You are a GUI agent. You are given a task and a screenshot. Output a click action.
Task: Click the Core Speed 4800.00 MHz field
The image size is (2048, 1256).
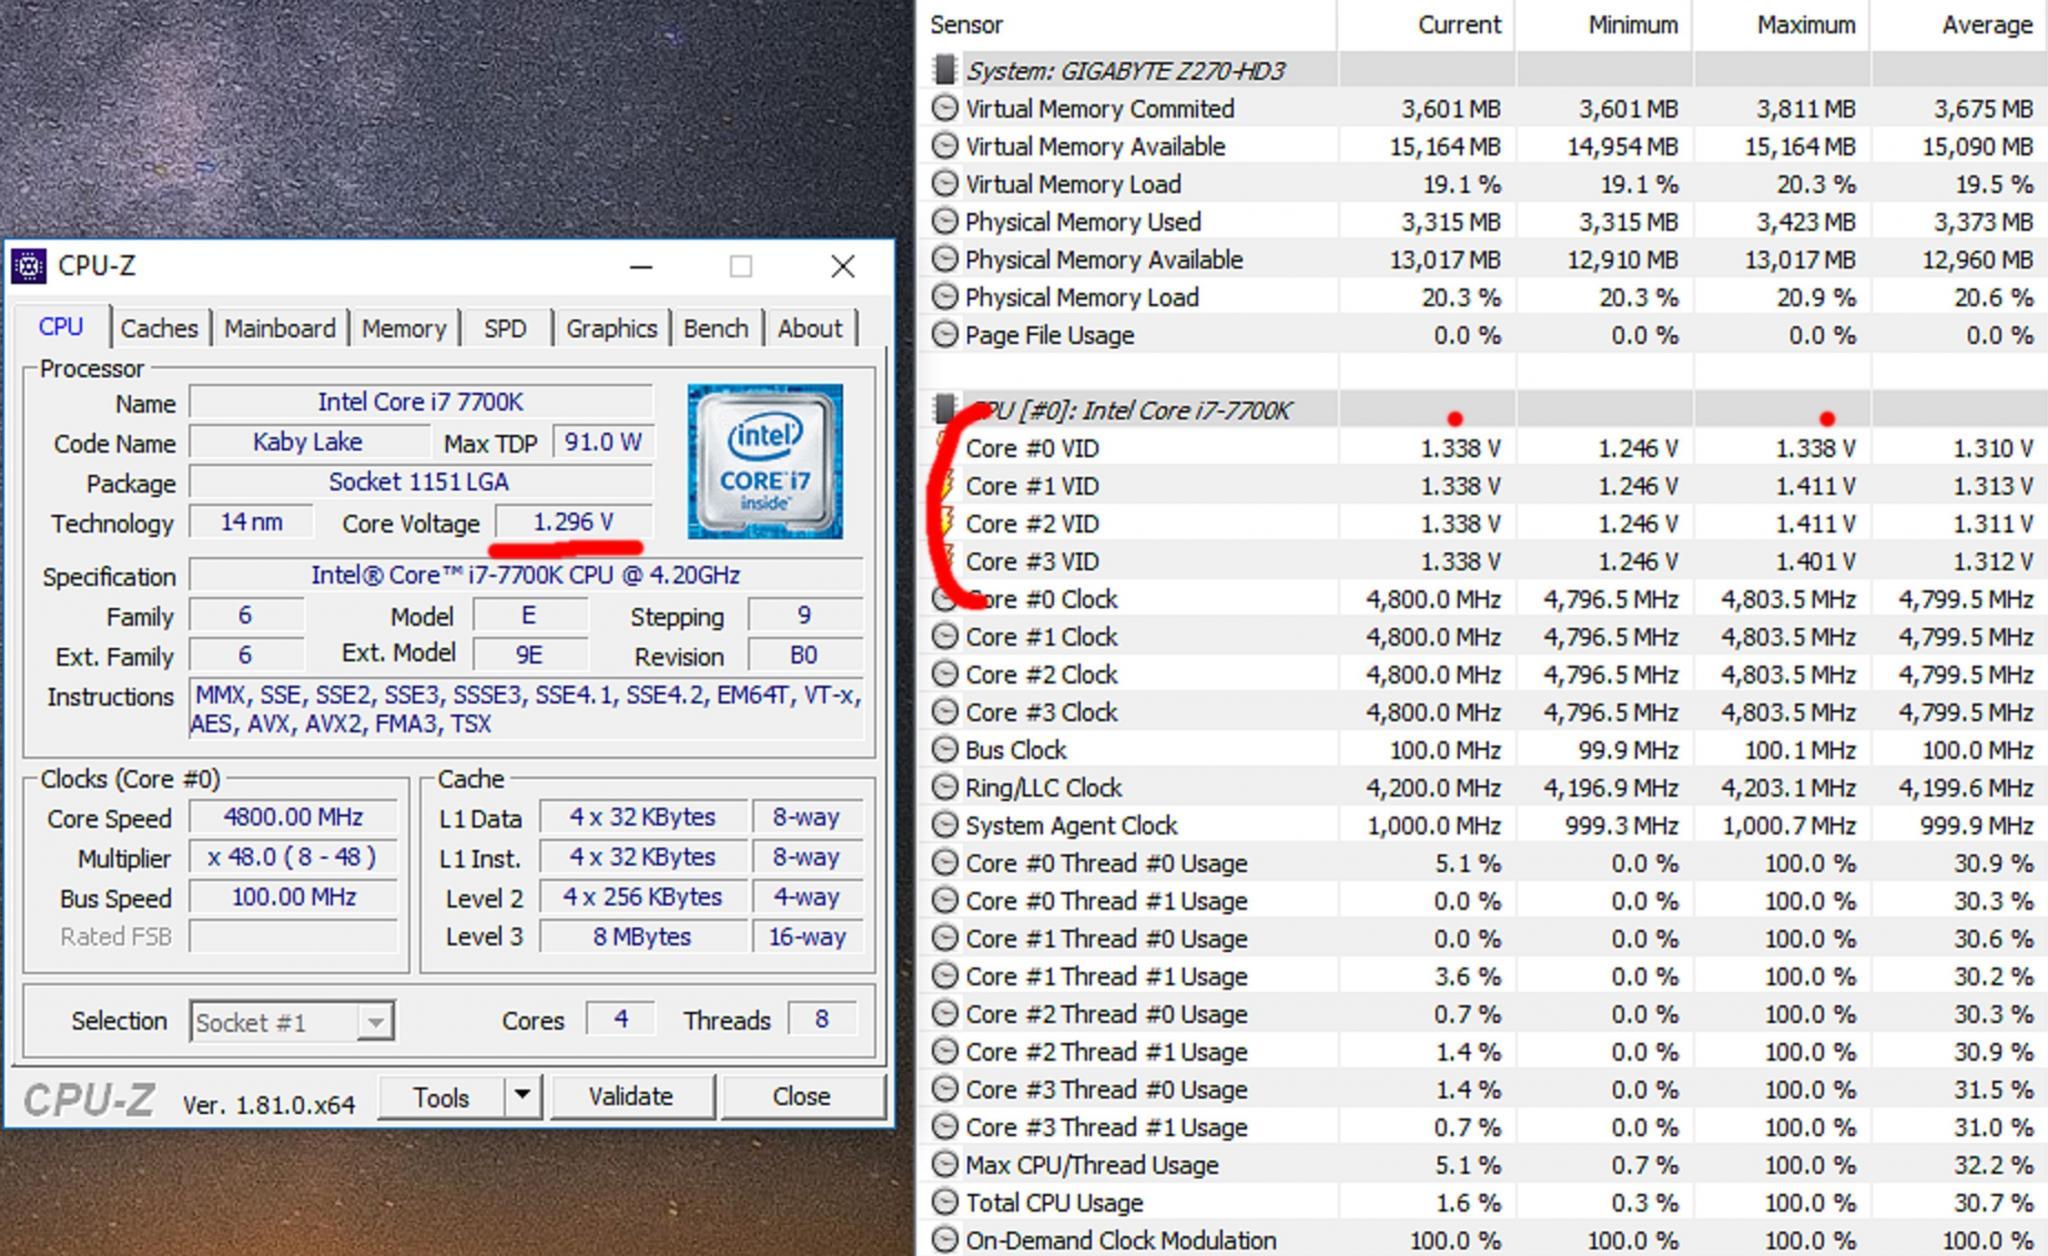pyautogui.click(x=293, y=817)
